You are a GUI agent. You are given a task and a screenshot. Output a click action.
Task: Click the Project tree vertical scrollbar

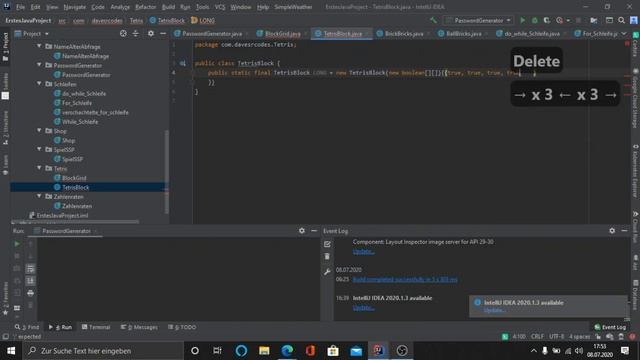167,171
